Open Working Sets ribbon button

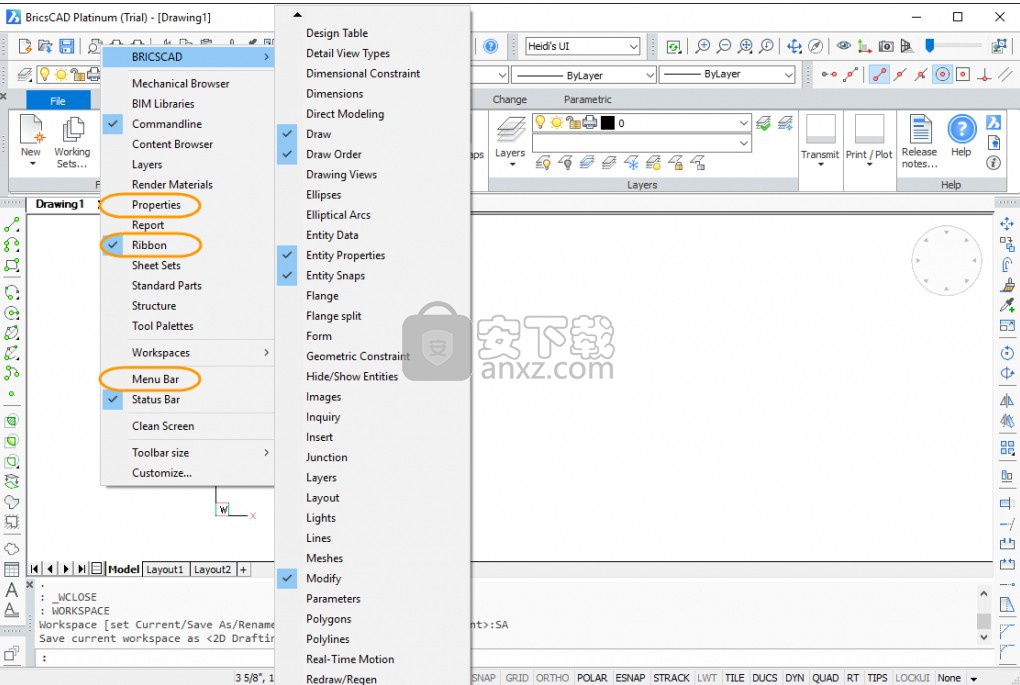pyautogui.click(x=72, y=142)
